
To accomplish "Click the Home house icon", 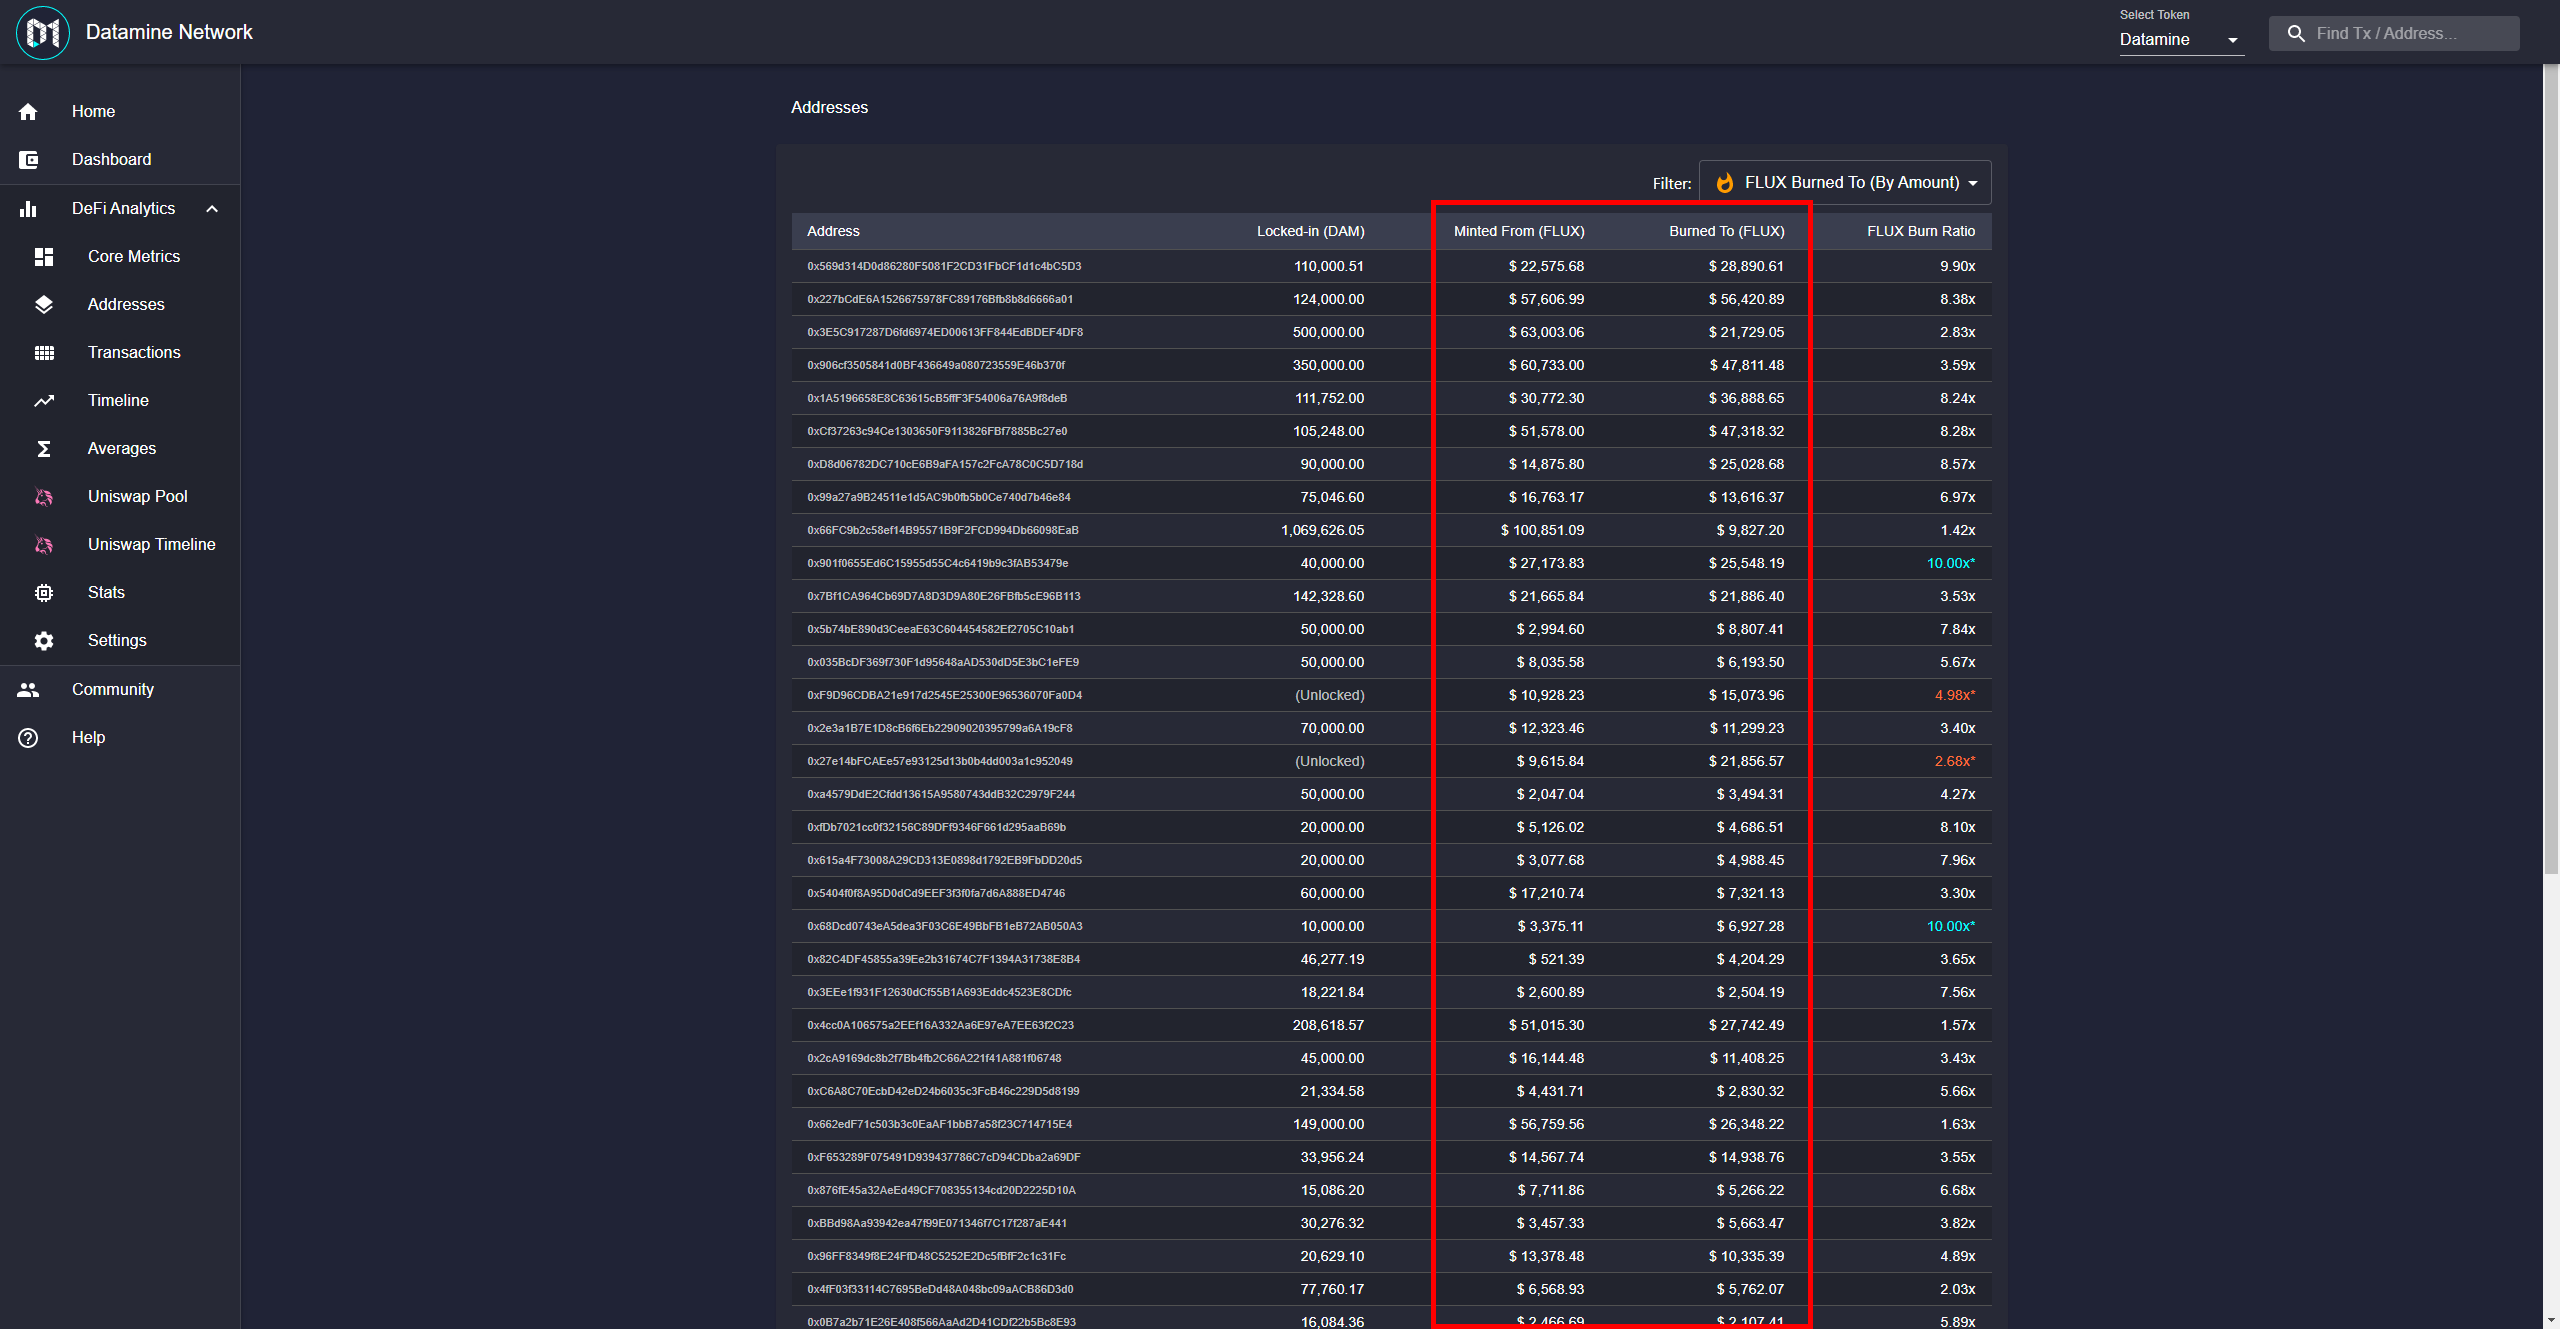I will 28,111.
